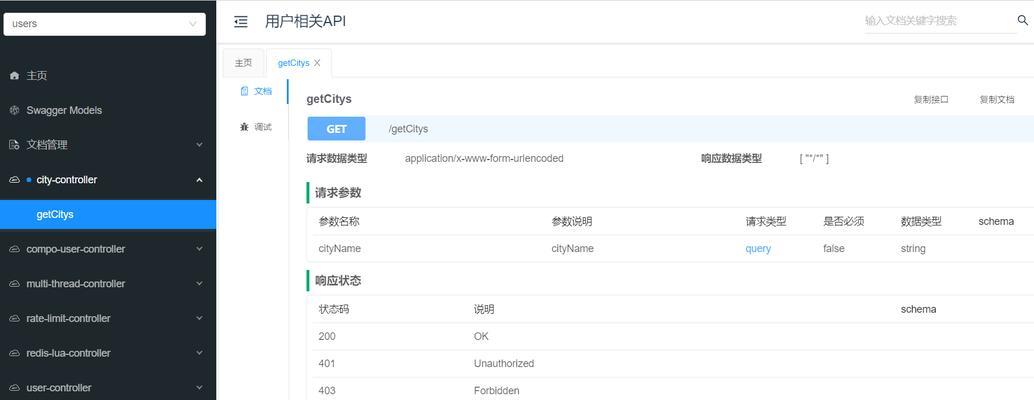Click the redis-lua-controller cloud icon
The image size is (1034, 400).
tap(15, 353)
